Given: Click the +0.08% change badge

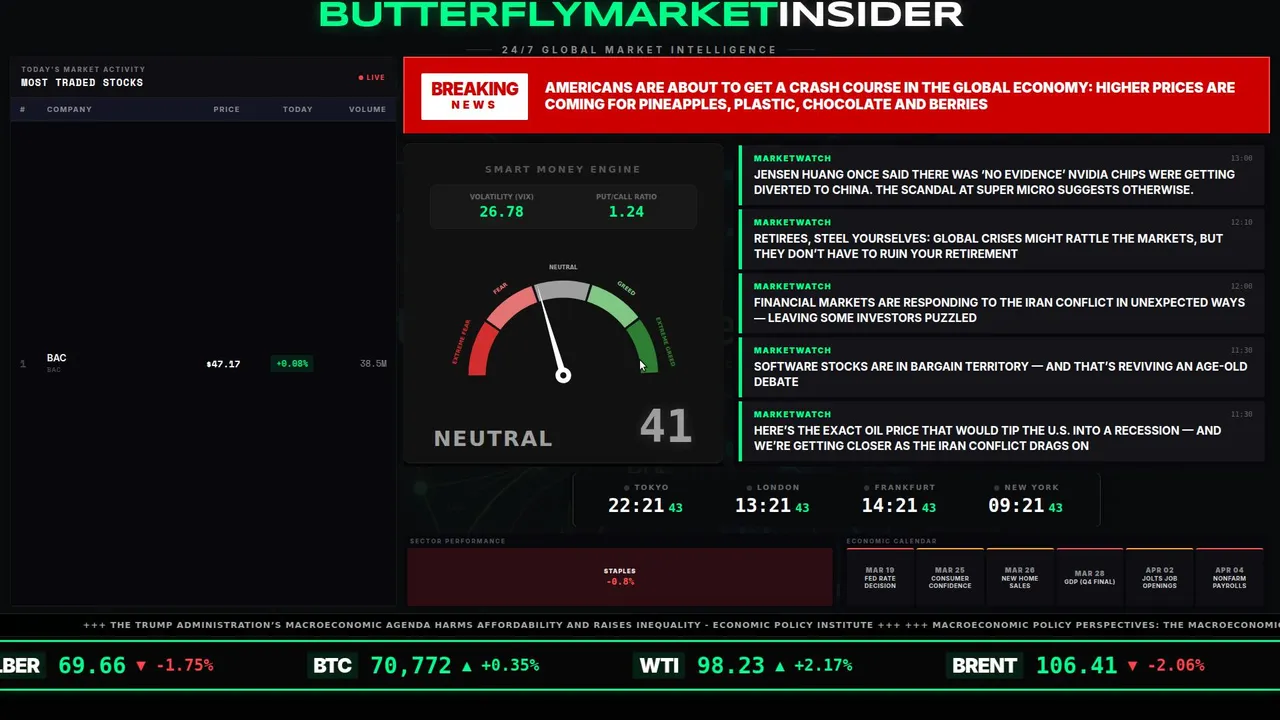Looking at the screenshot, I should (x=292, y=364).
